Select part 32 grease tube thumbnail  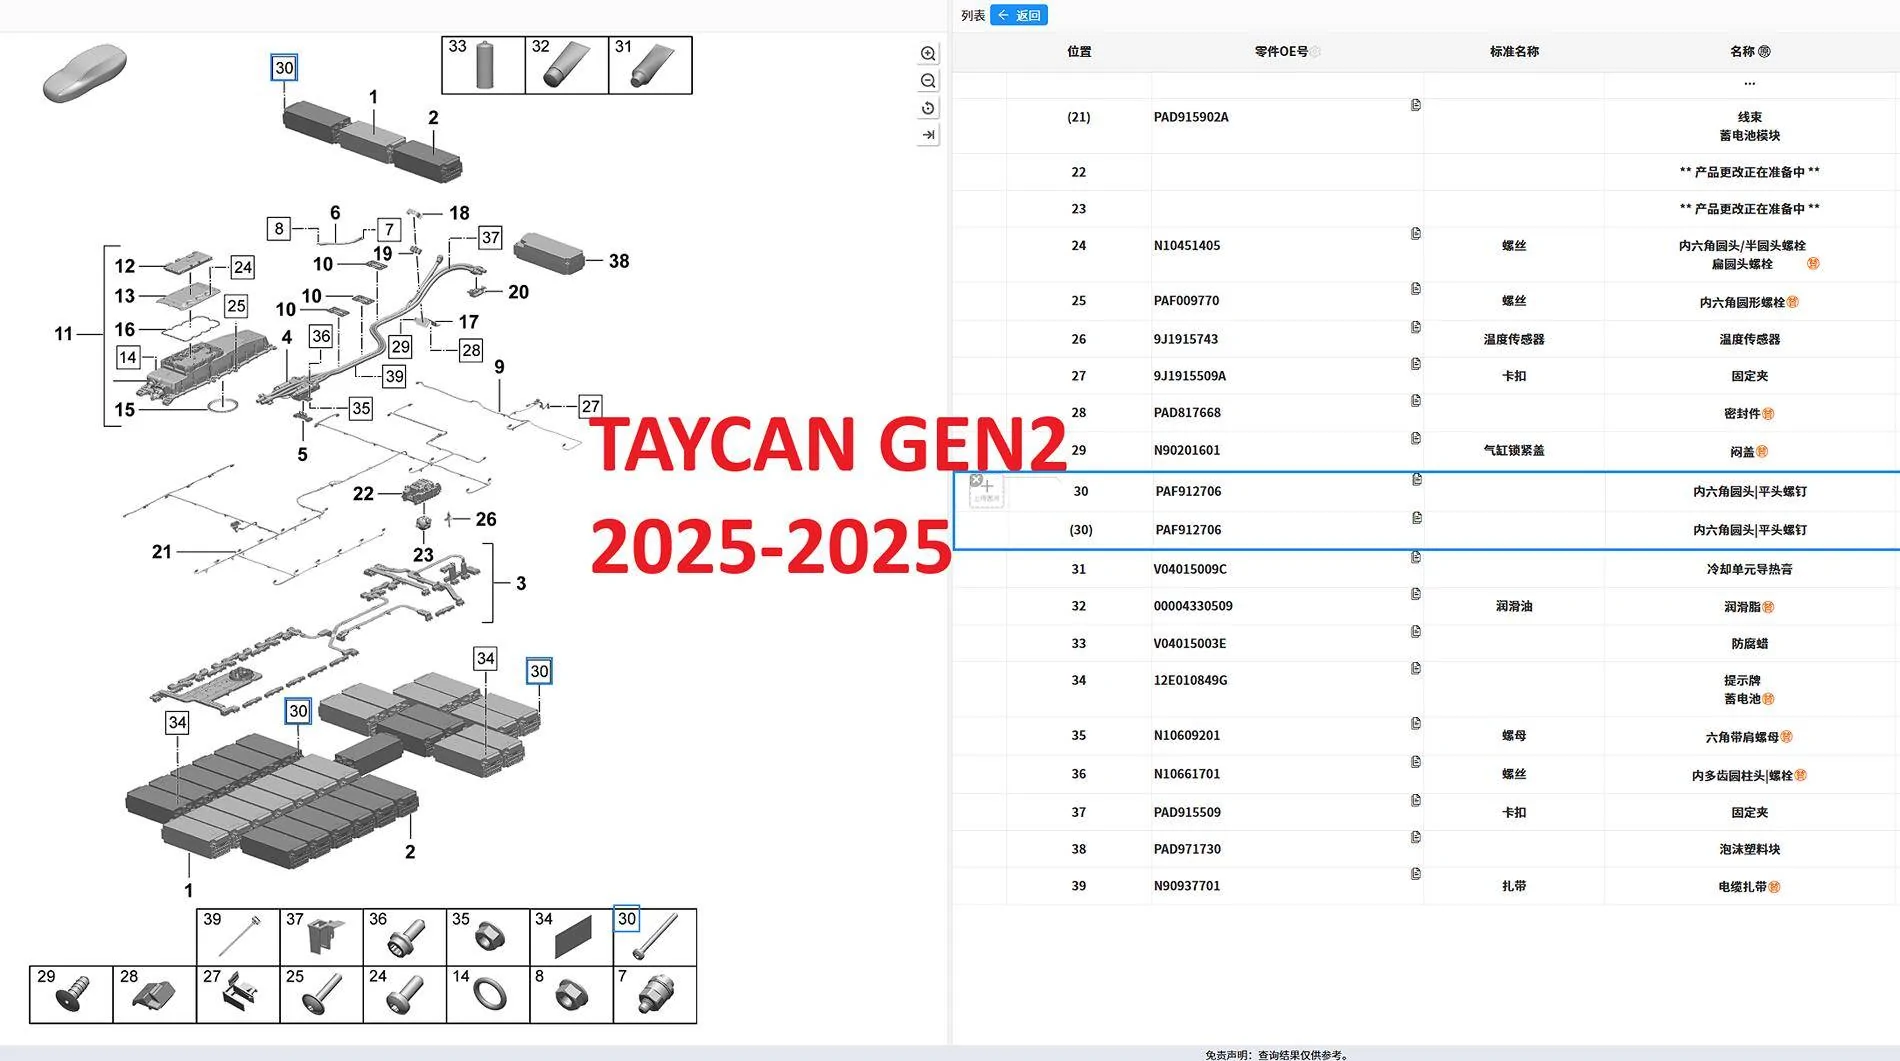[567, 66]
